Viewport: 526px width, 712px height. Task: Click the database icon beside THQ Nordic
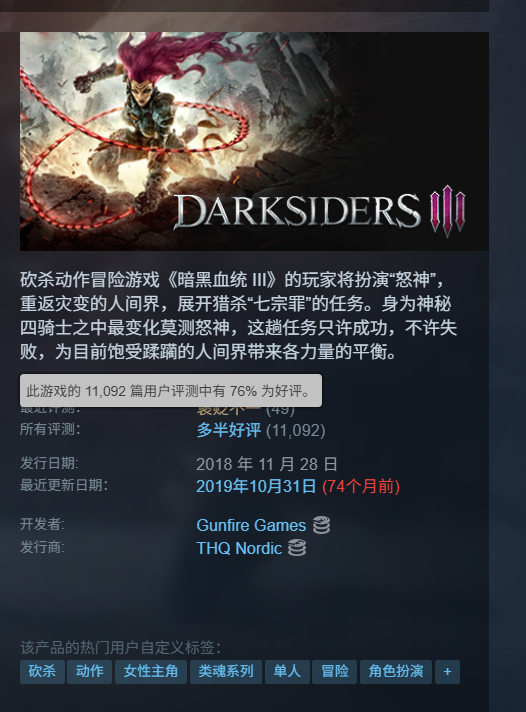297,548
